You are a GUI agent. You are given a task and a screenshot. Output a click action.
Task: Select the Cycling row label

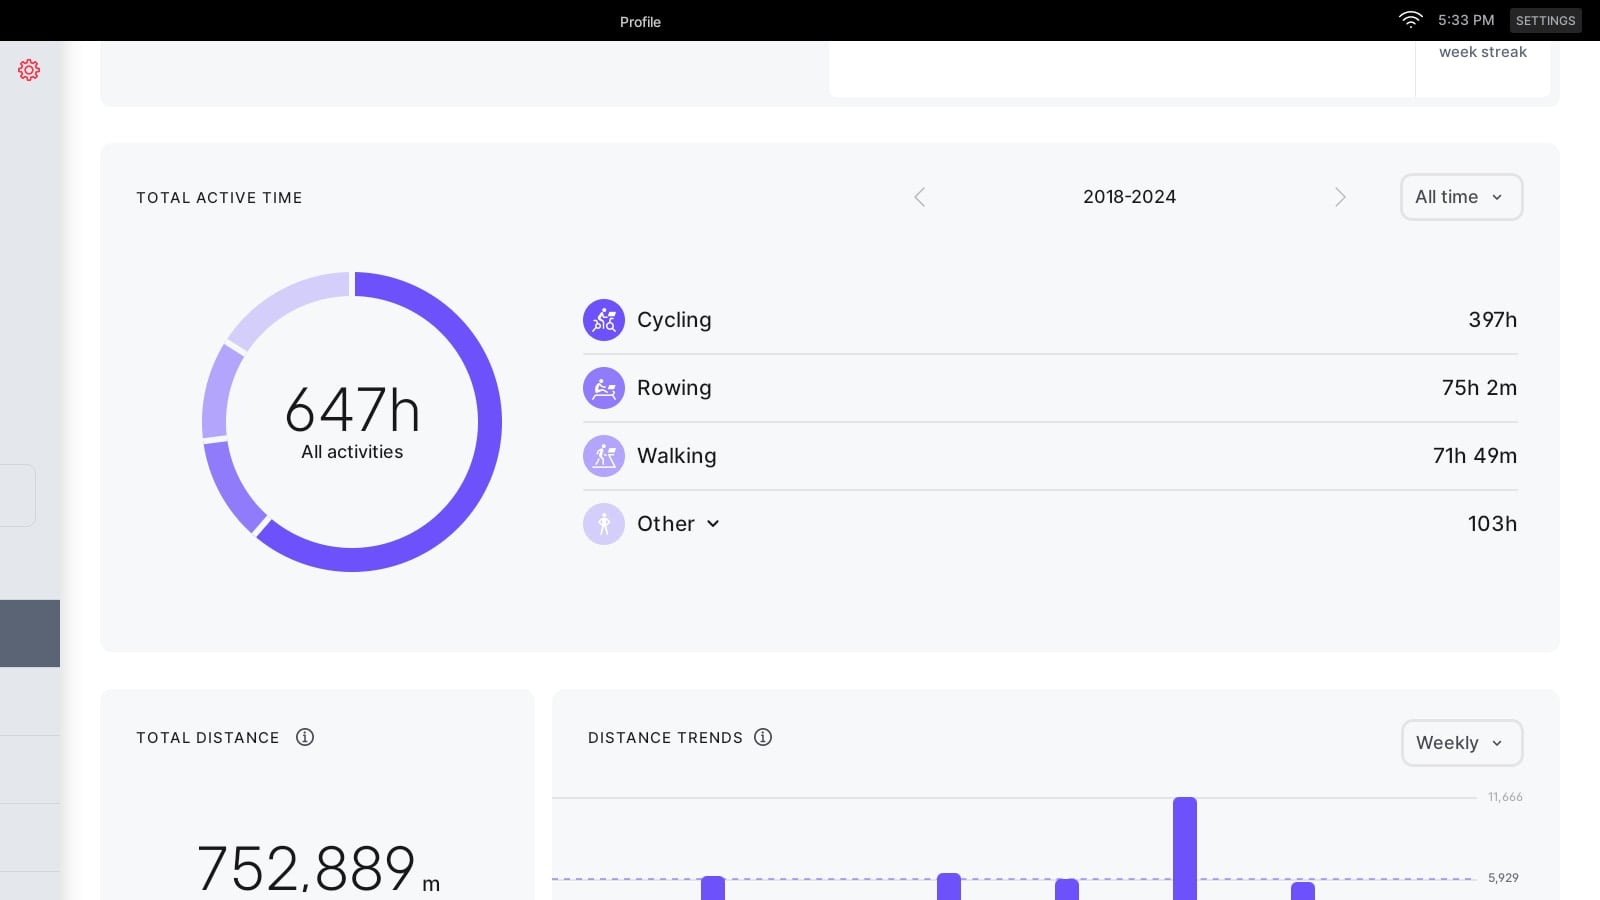click(x=674, y=320)
